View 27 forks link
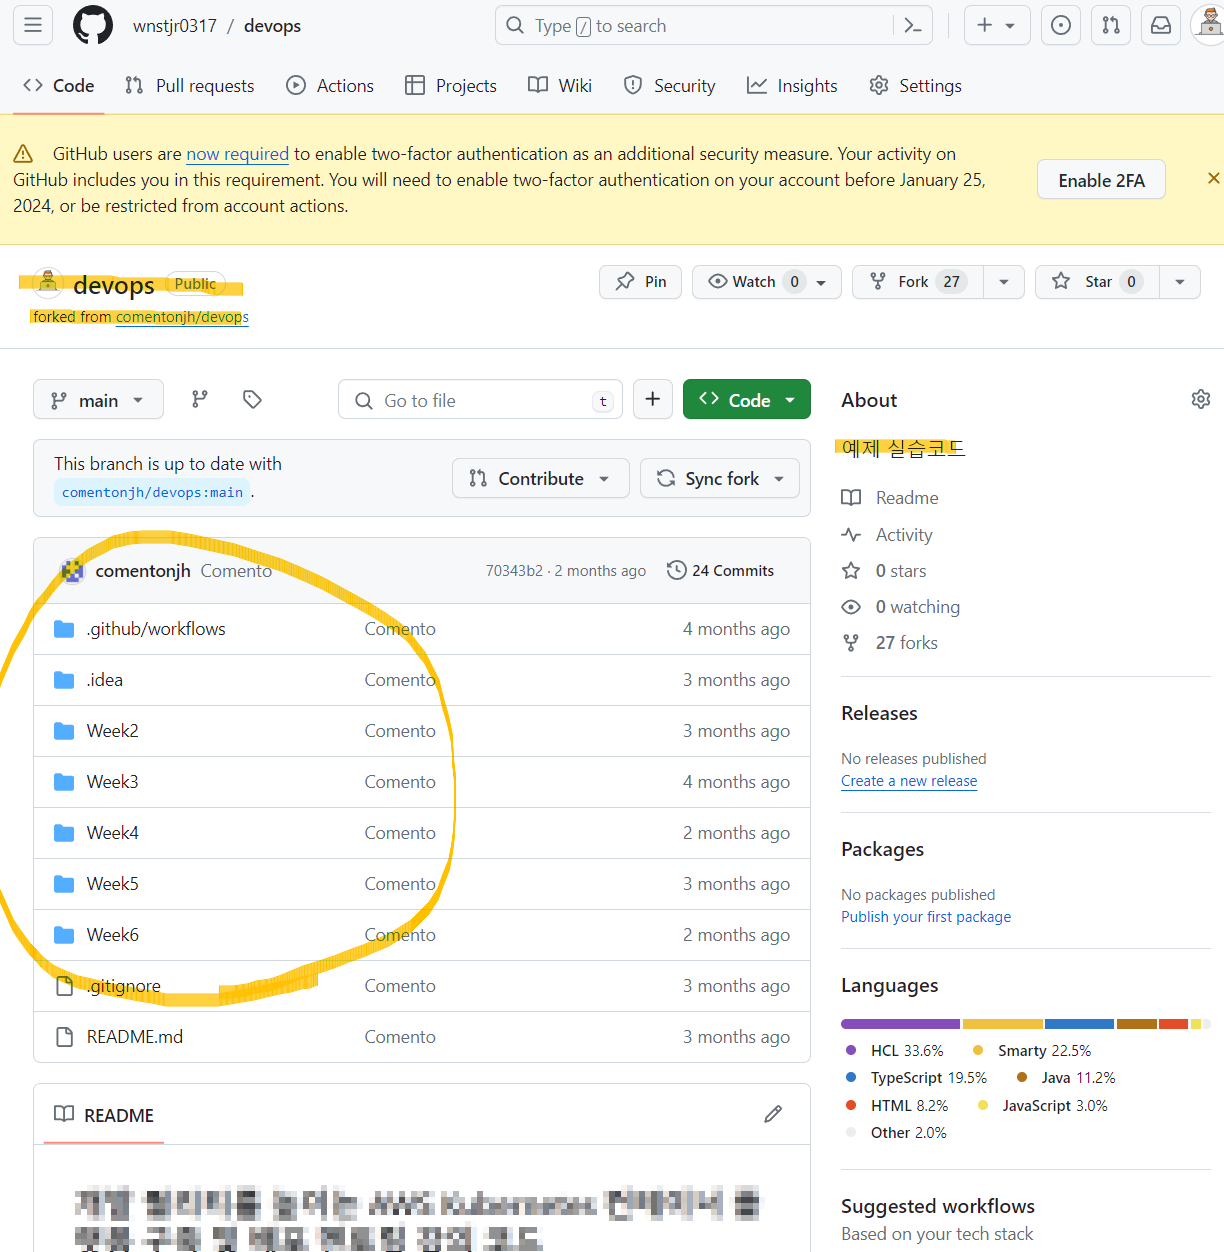Screen dimensions: 1224x1252 890,643
